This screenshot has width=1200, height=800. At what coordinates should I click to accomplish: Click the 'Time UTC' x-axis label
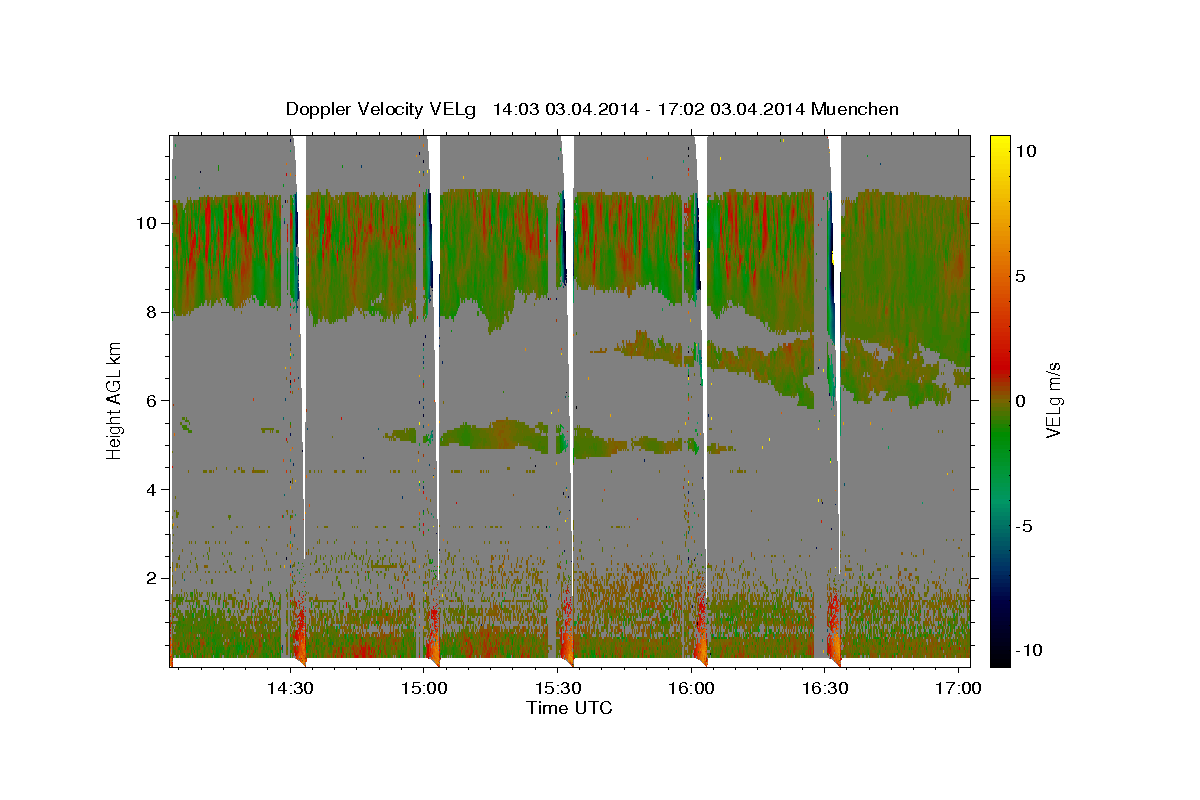click(x=570, y=708)
